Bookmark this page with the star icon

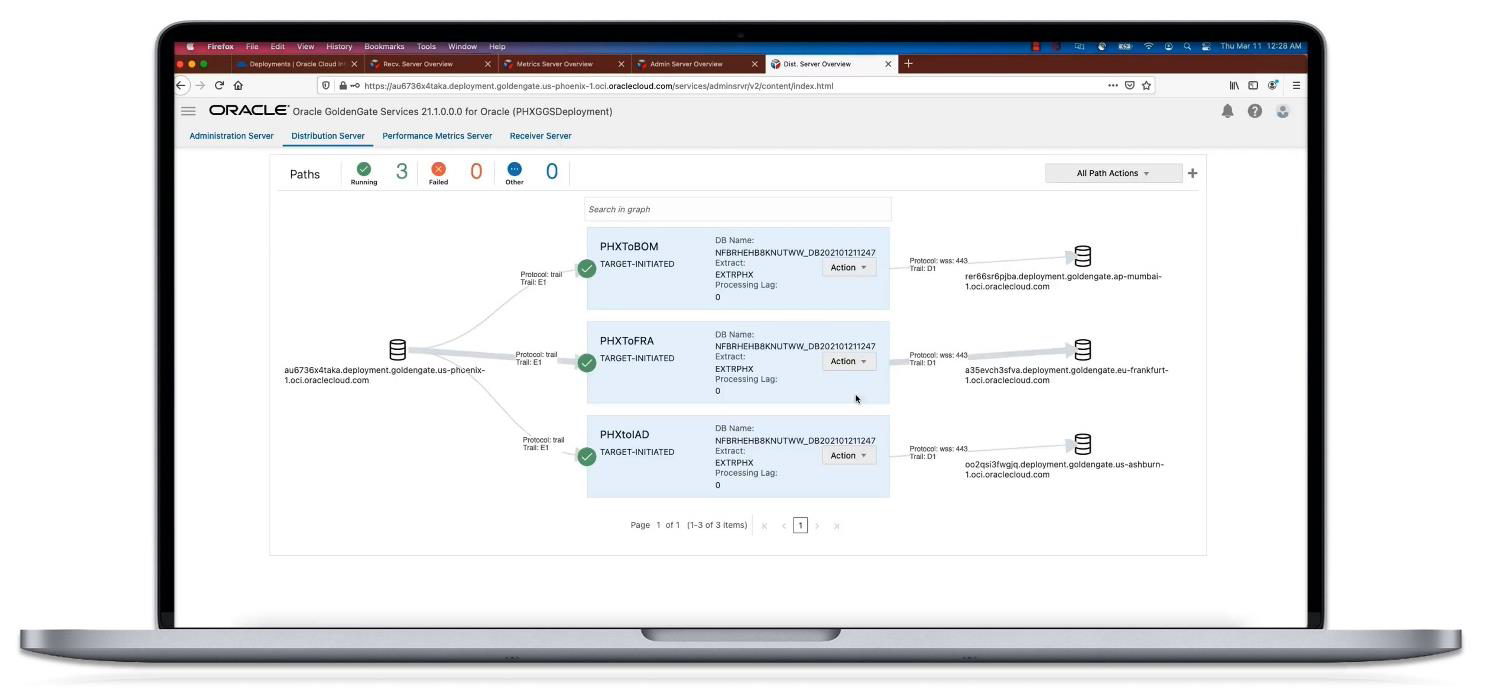[1146, 86]
